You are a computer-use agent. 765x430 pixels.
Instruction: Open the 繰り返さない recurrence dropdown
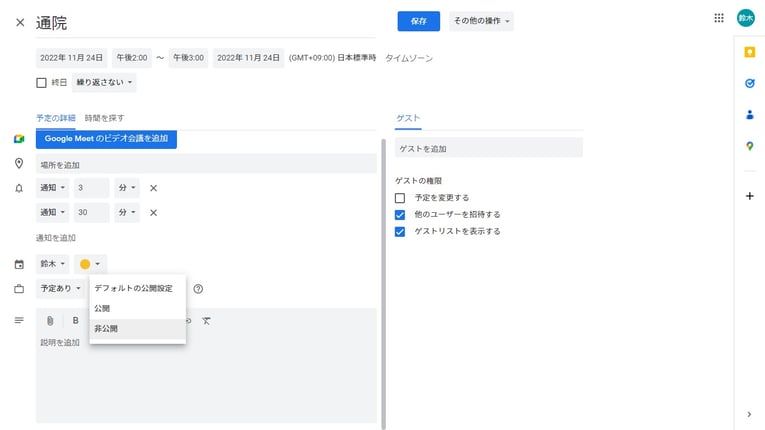point(104,82)
